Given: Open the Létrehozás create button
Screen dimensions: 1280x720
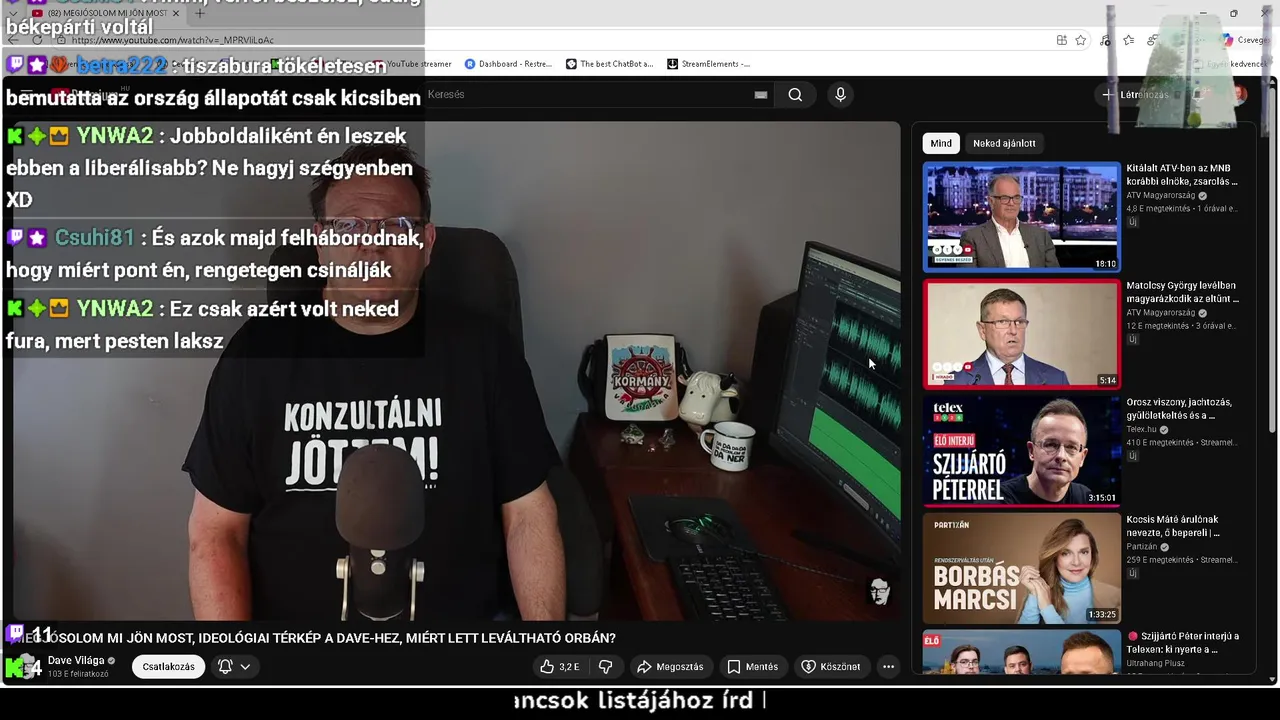Looking at the screenshot, I should pyautogui.click(x=1135, y=95).
